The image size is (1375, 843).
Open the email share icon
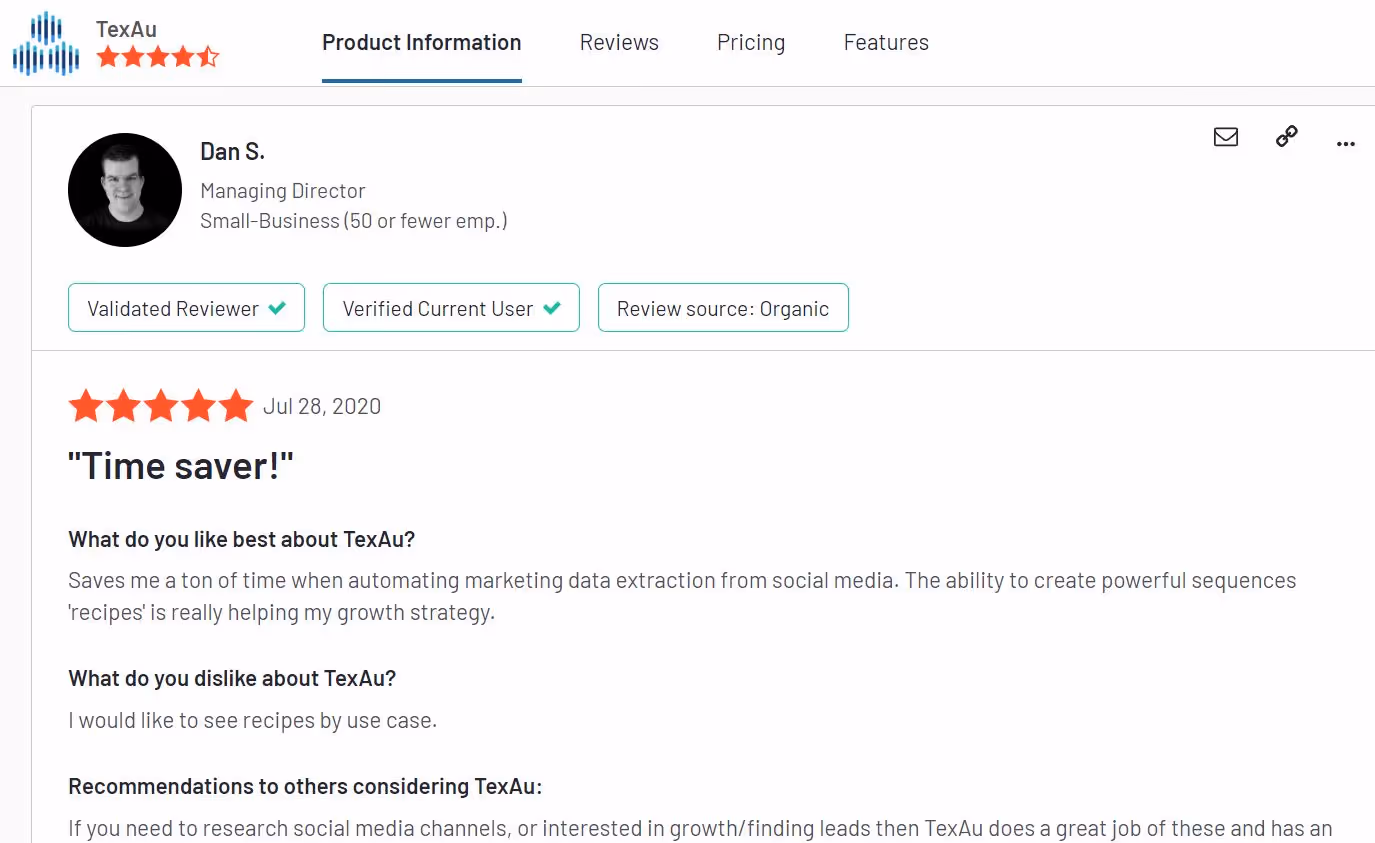coord(1226,137)
